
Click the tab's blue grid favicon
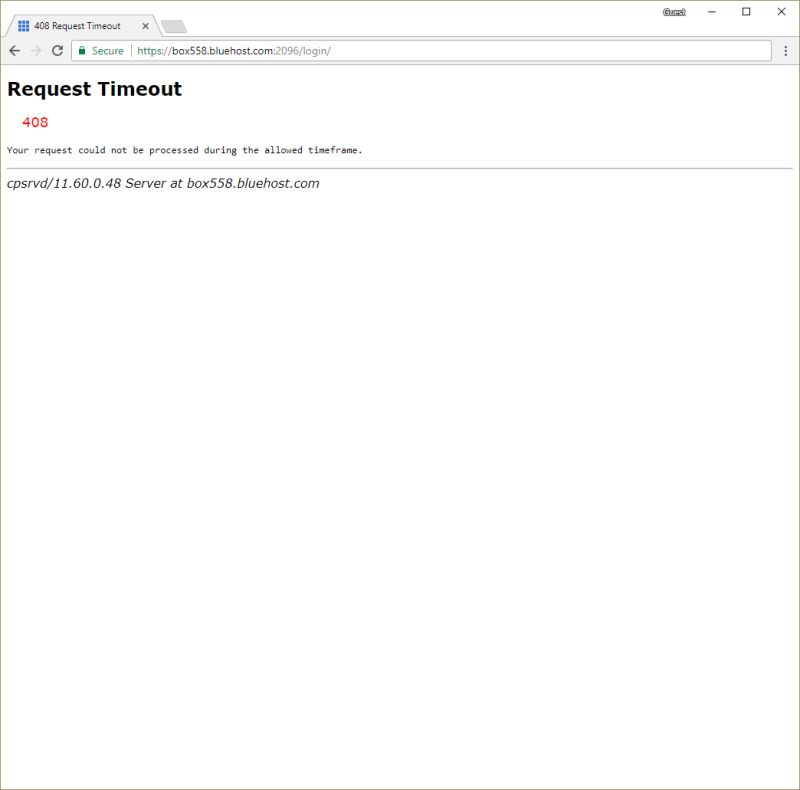point(23,26)
